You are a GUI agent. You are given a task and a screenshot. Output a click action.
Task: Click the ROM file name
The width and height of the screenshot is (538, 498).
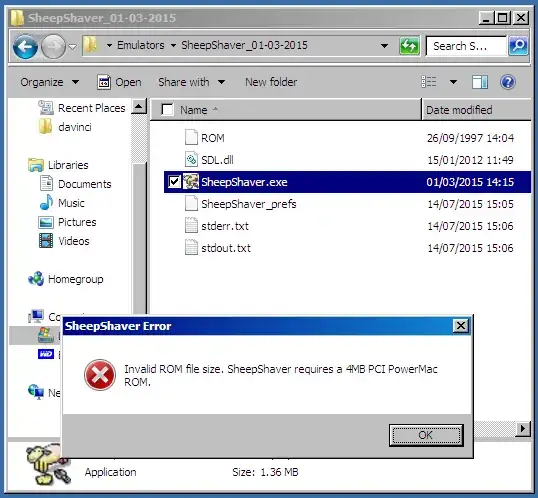(x=213, y=138)
